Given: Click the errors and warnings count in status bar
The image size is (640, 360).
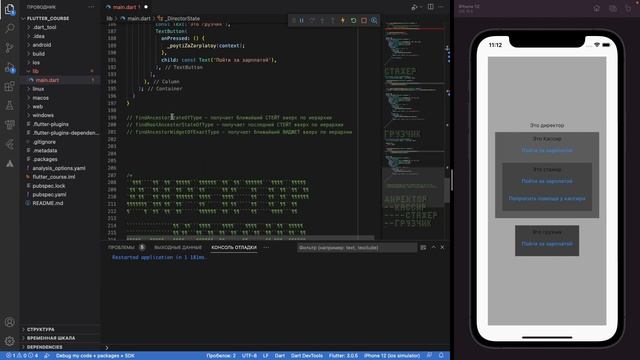Looking at the screenshot, I should 23,356.
